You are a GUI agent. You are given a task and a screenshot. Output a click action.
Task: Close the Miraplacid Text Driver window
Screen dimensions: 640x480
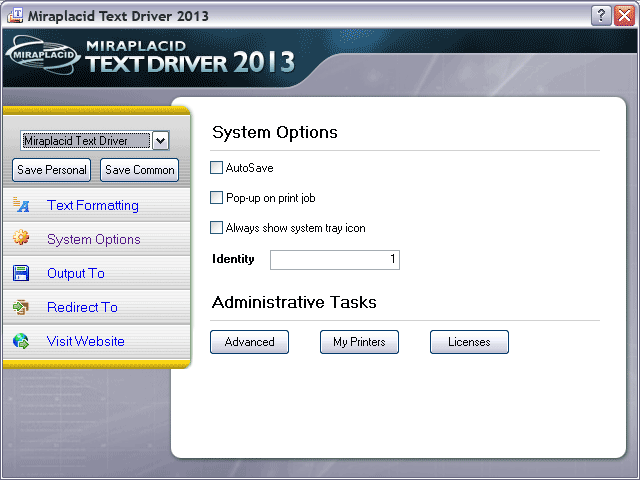click(x=624, y=16)
